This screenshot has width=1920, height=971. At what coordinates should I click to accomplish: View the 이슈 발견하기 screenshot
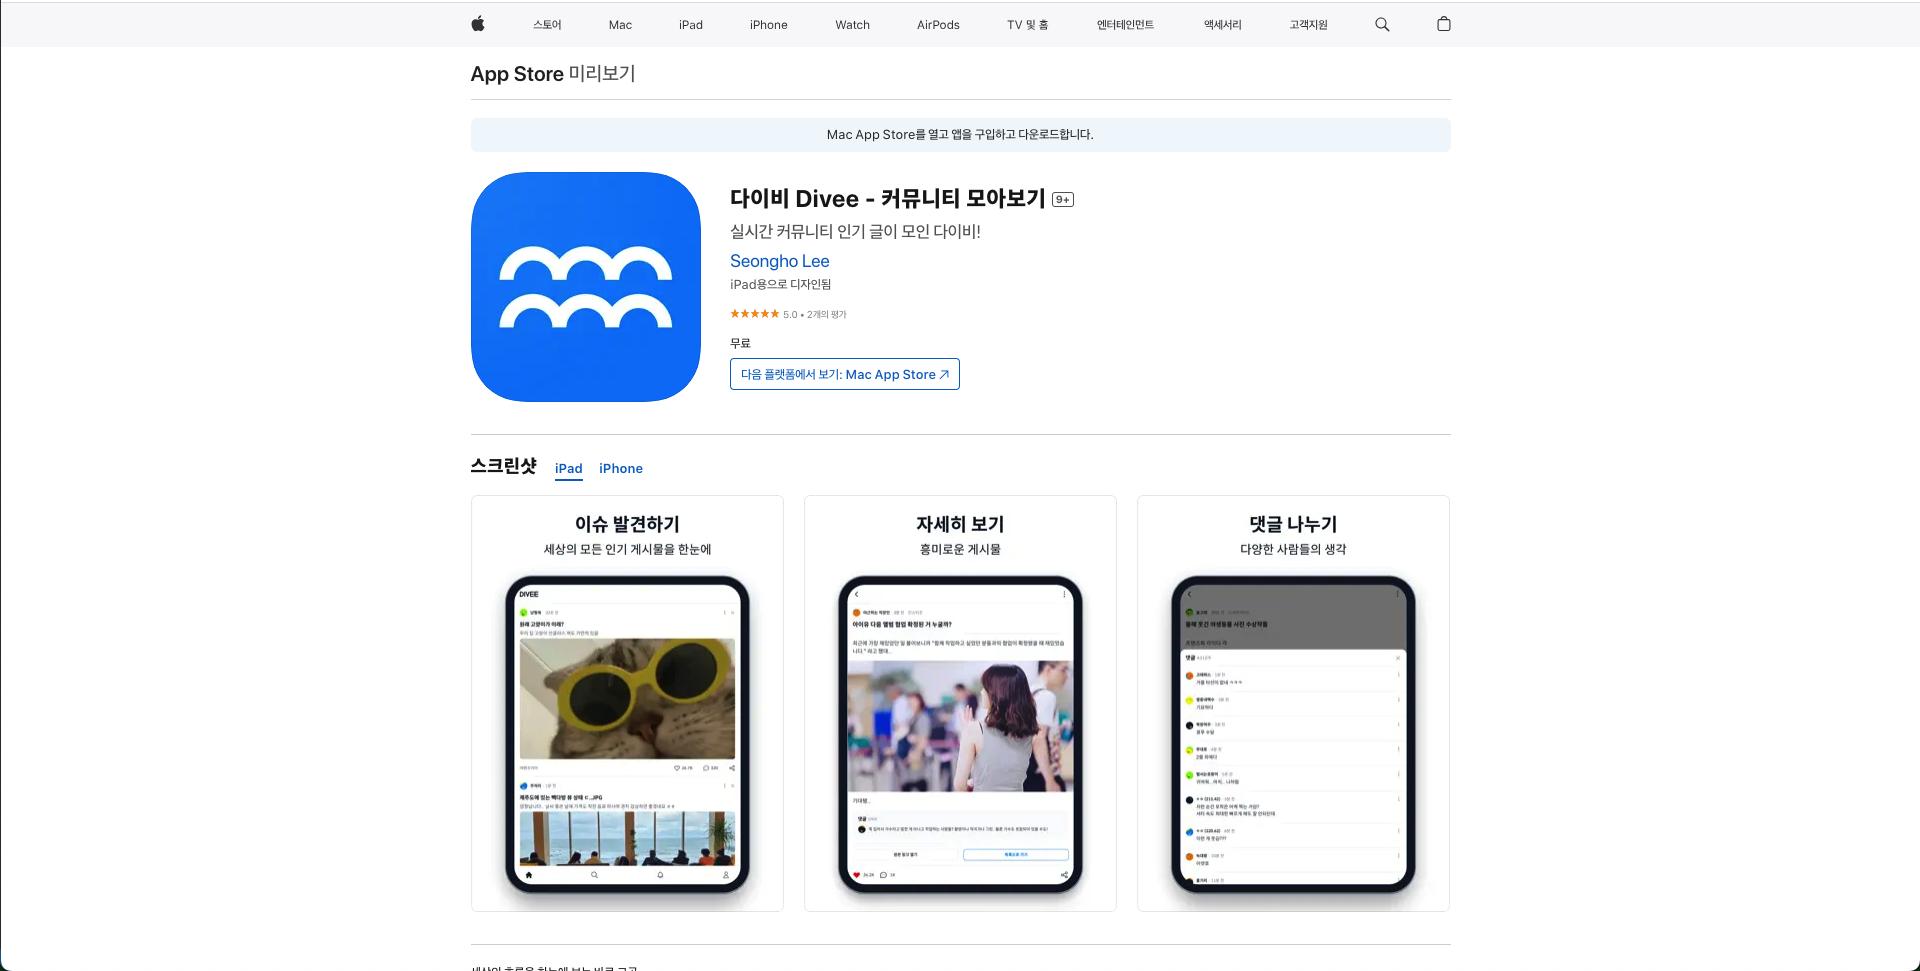click(627, 703)
